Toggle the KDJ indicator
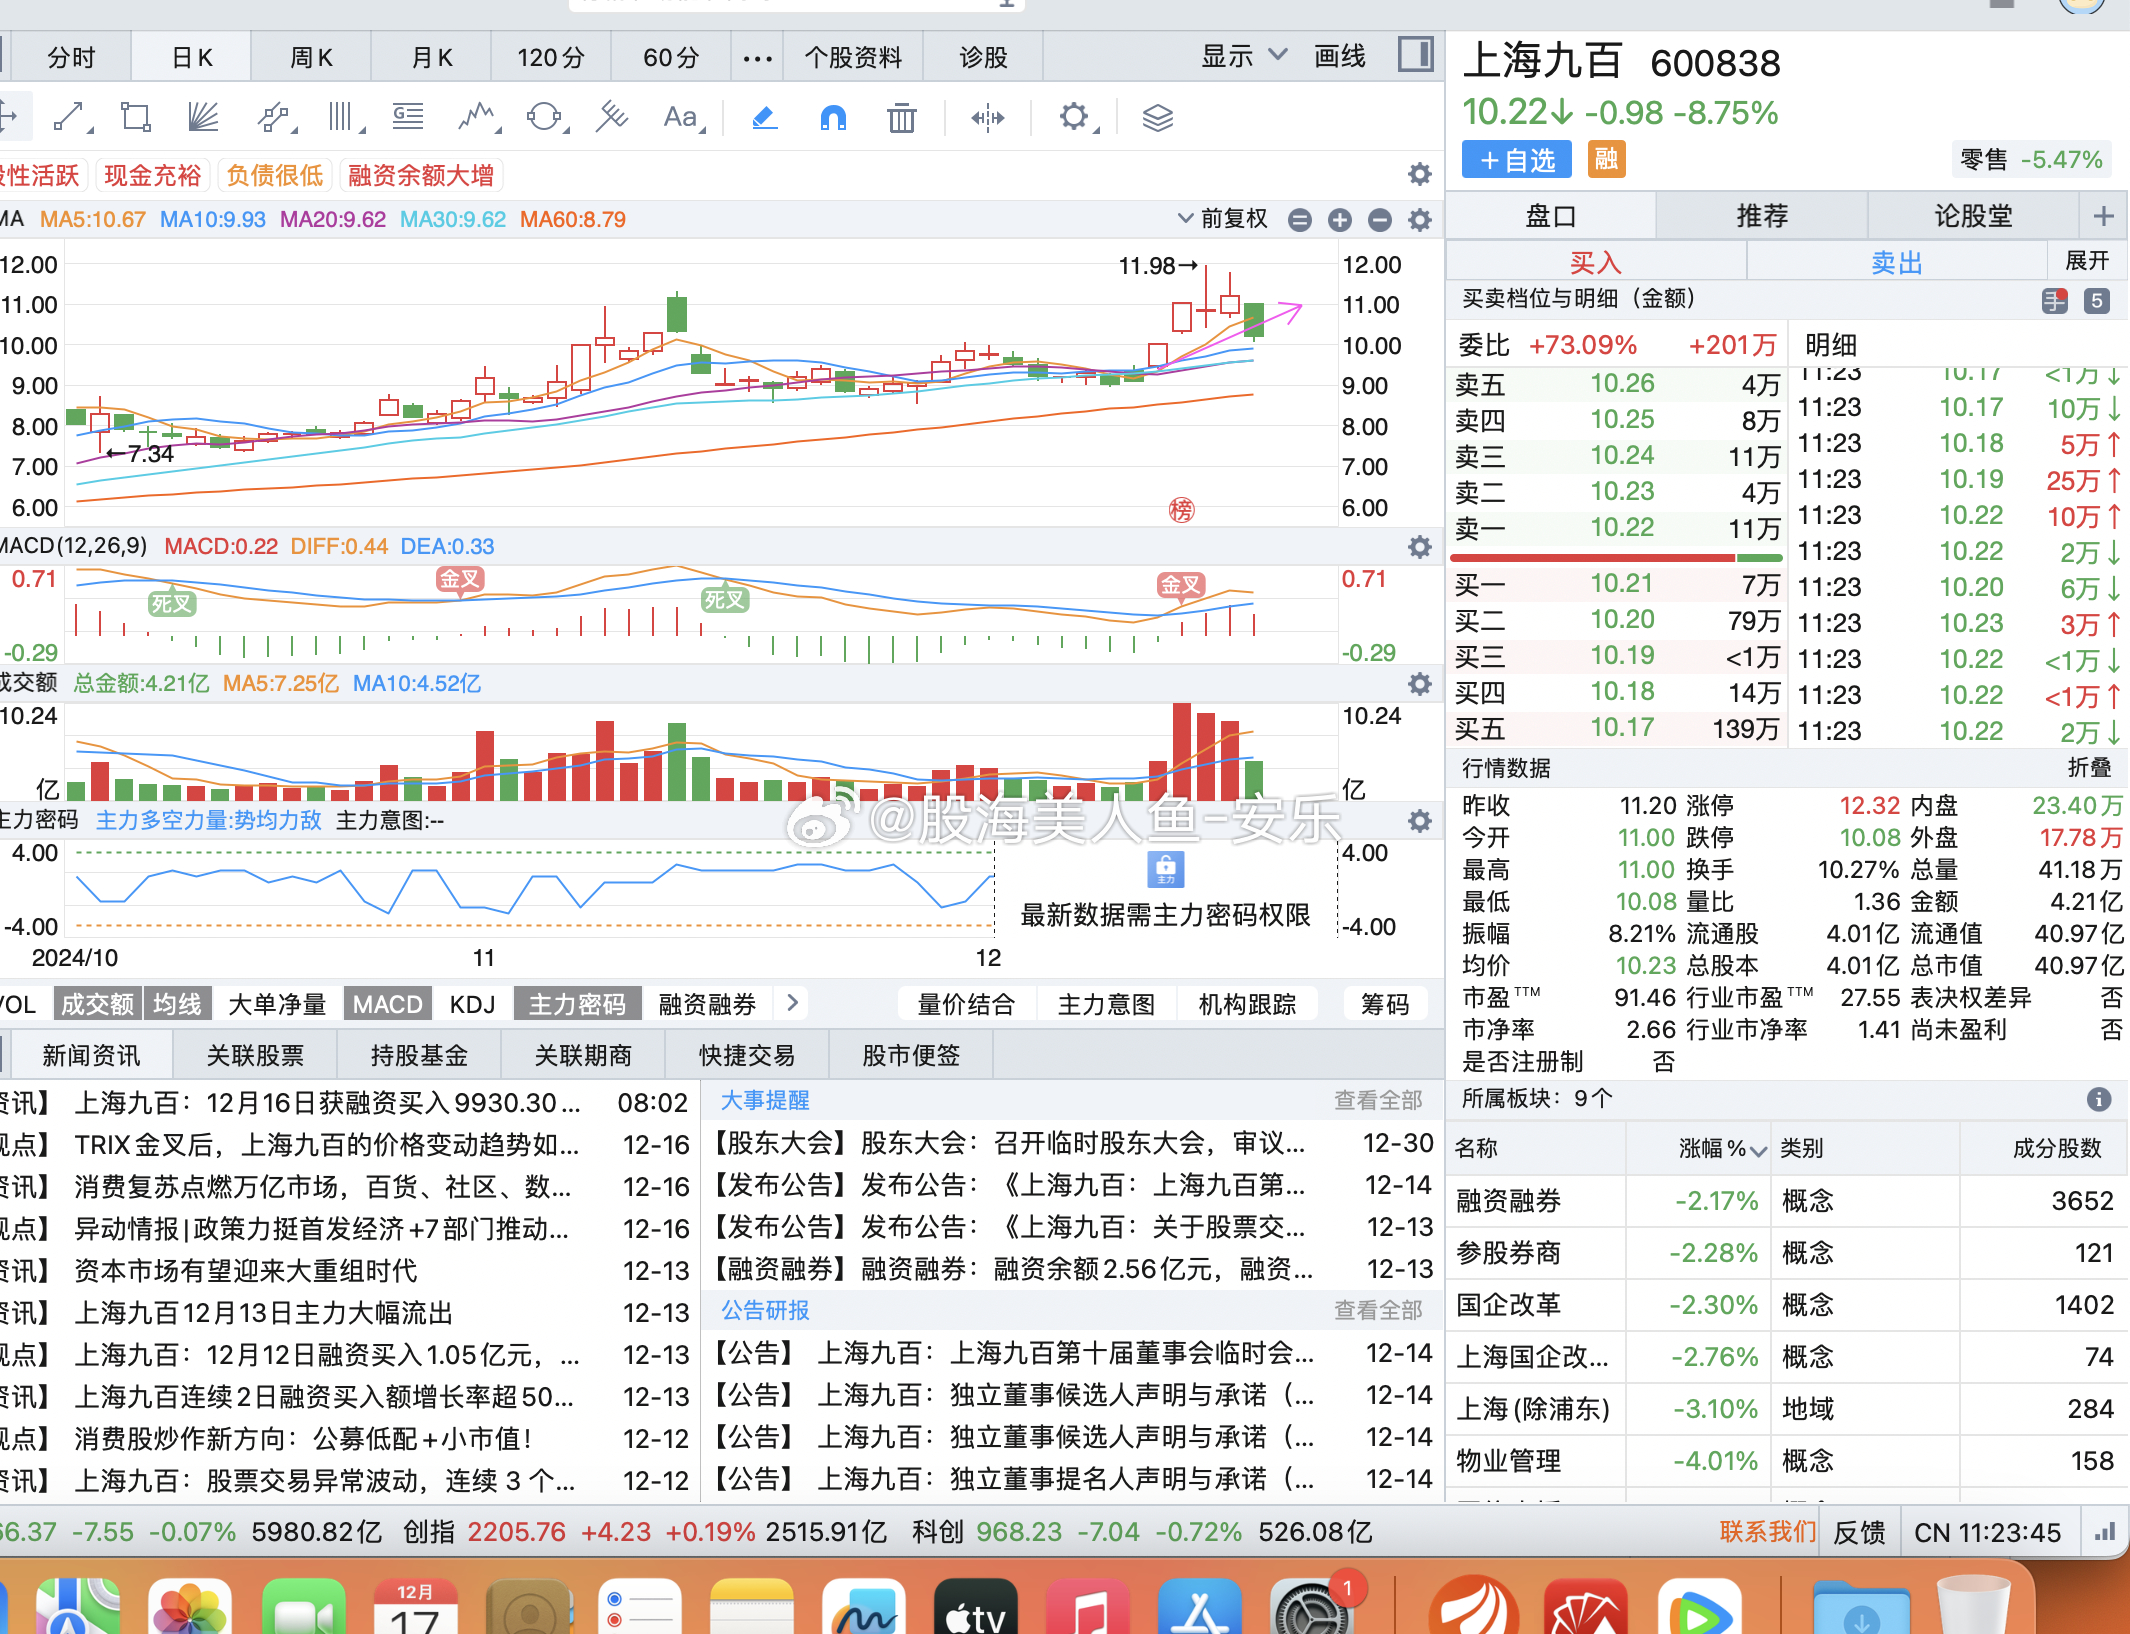2130x1634 pixels. pos(473,1004)
